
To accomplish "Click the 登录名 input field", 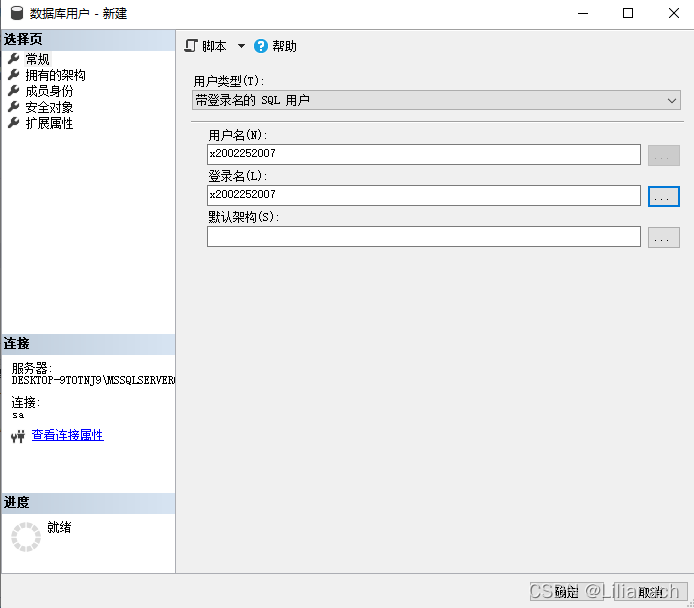I will [424, 196].
